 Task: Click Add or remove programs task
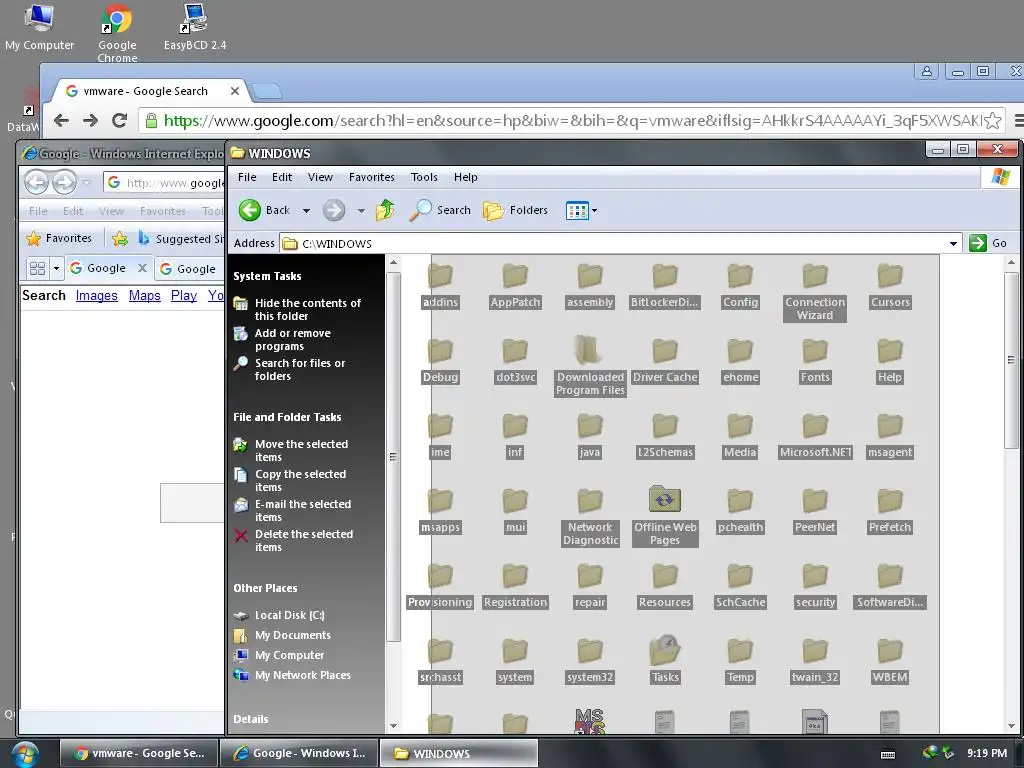tap(293, 340)
